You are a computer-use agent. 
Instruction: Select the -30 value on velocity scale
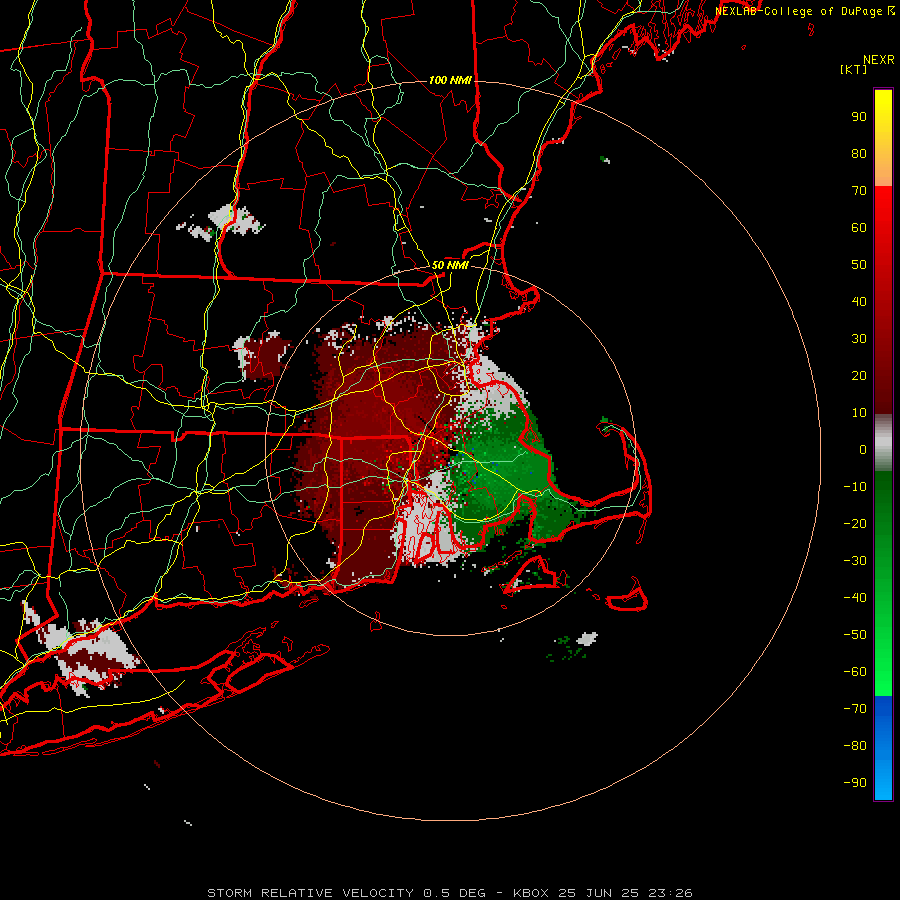(x=855, y=561)
